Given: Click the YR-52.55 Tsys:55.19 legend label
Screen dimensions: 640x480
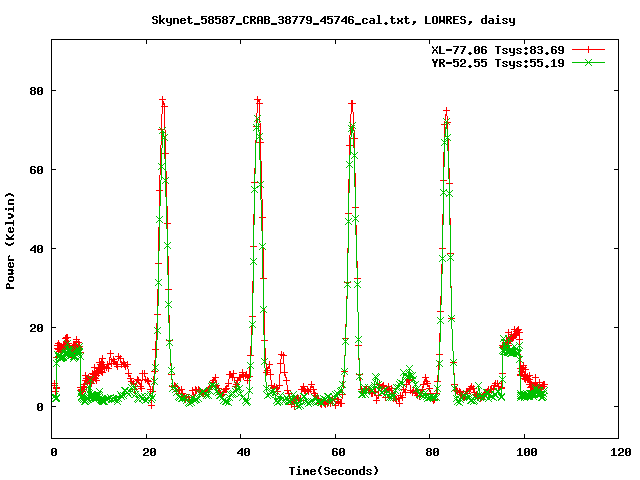Looking at the screenshot, I should pyautogui.click(x=498, y=63).
